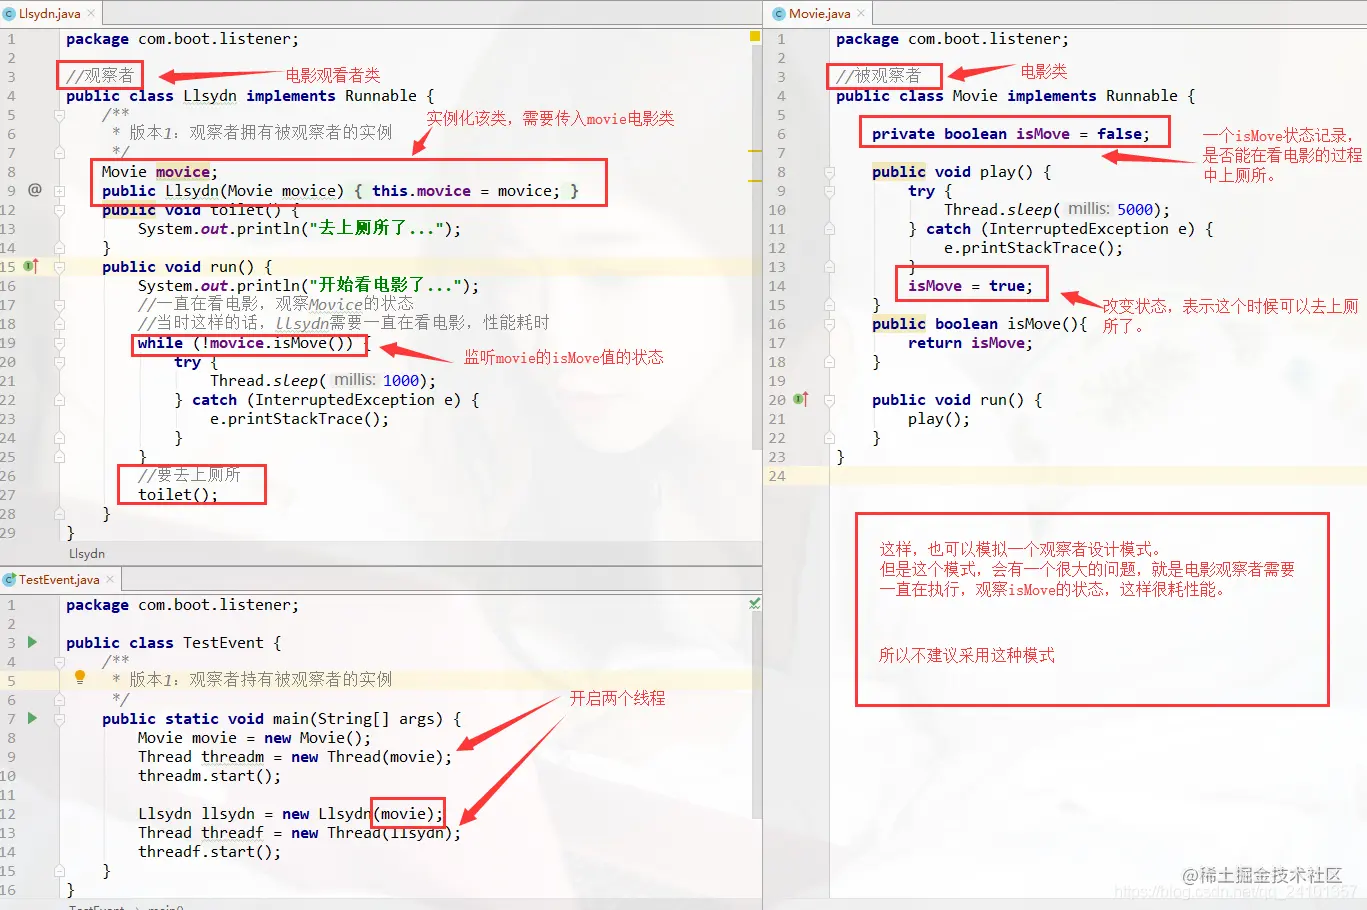Click green inspection checkmark in TestEvent.java
Image resolution: width=1367 pixels, height=910 pixels.
(x=755, y=603)
